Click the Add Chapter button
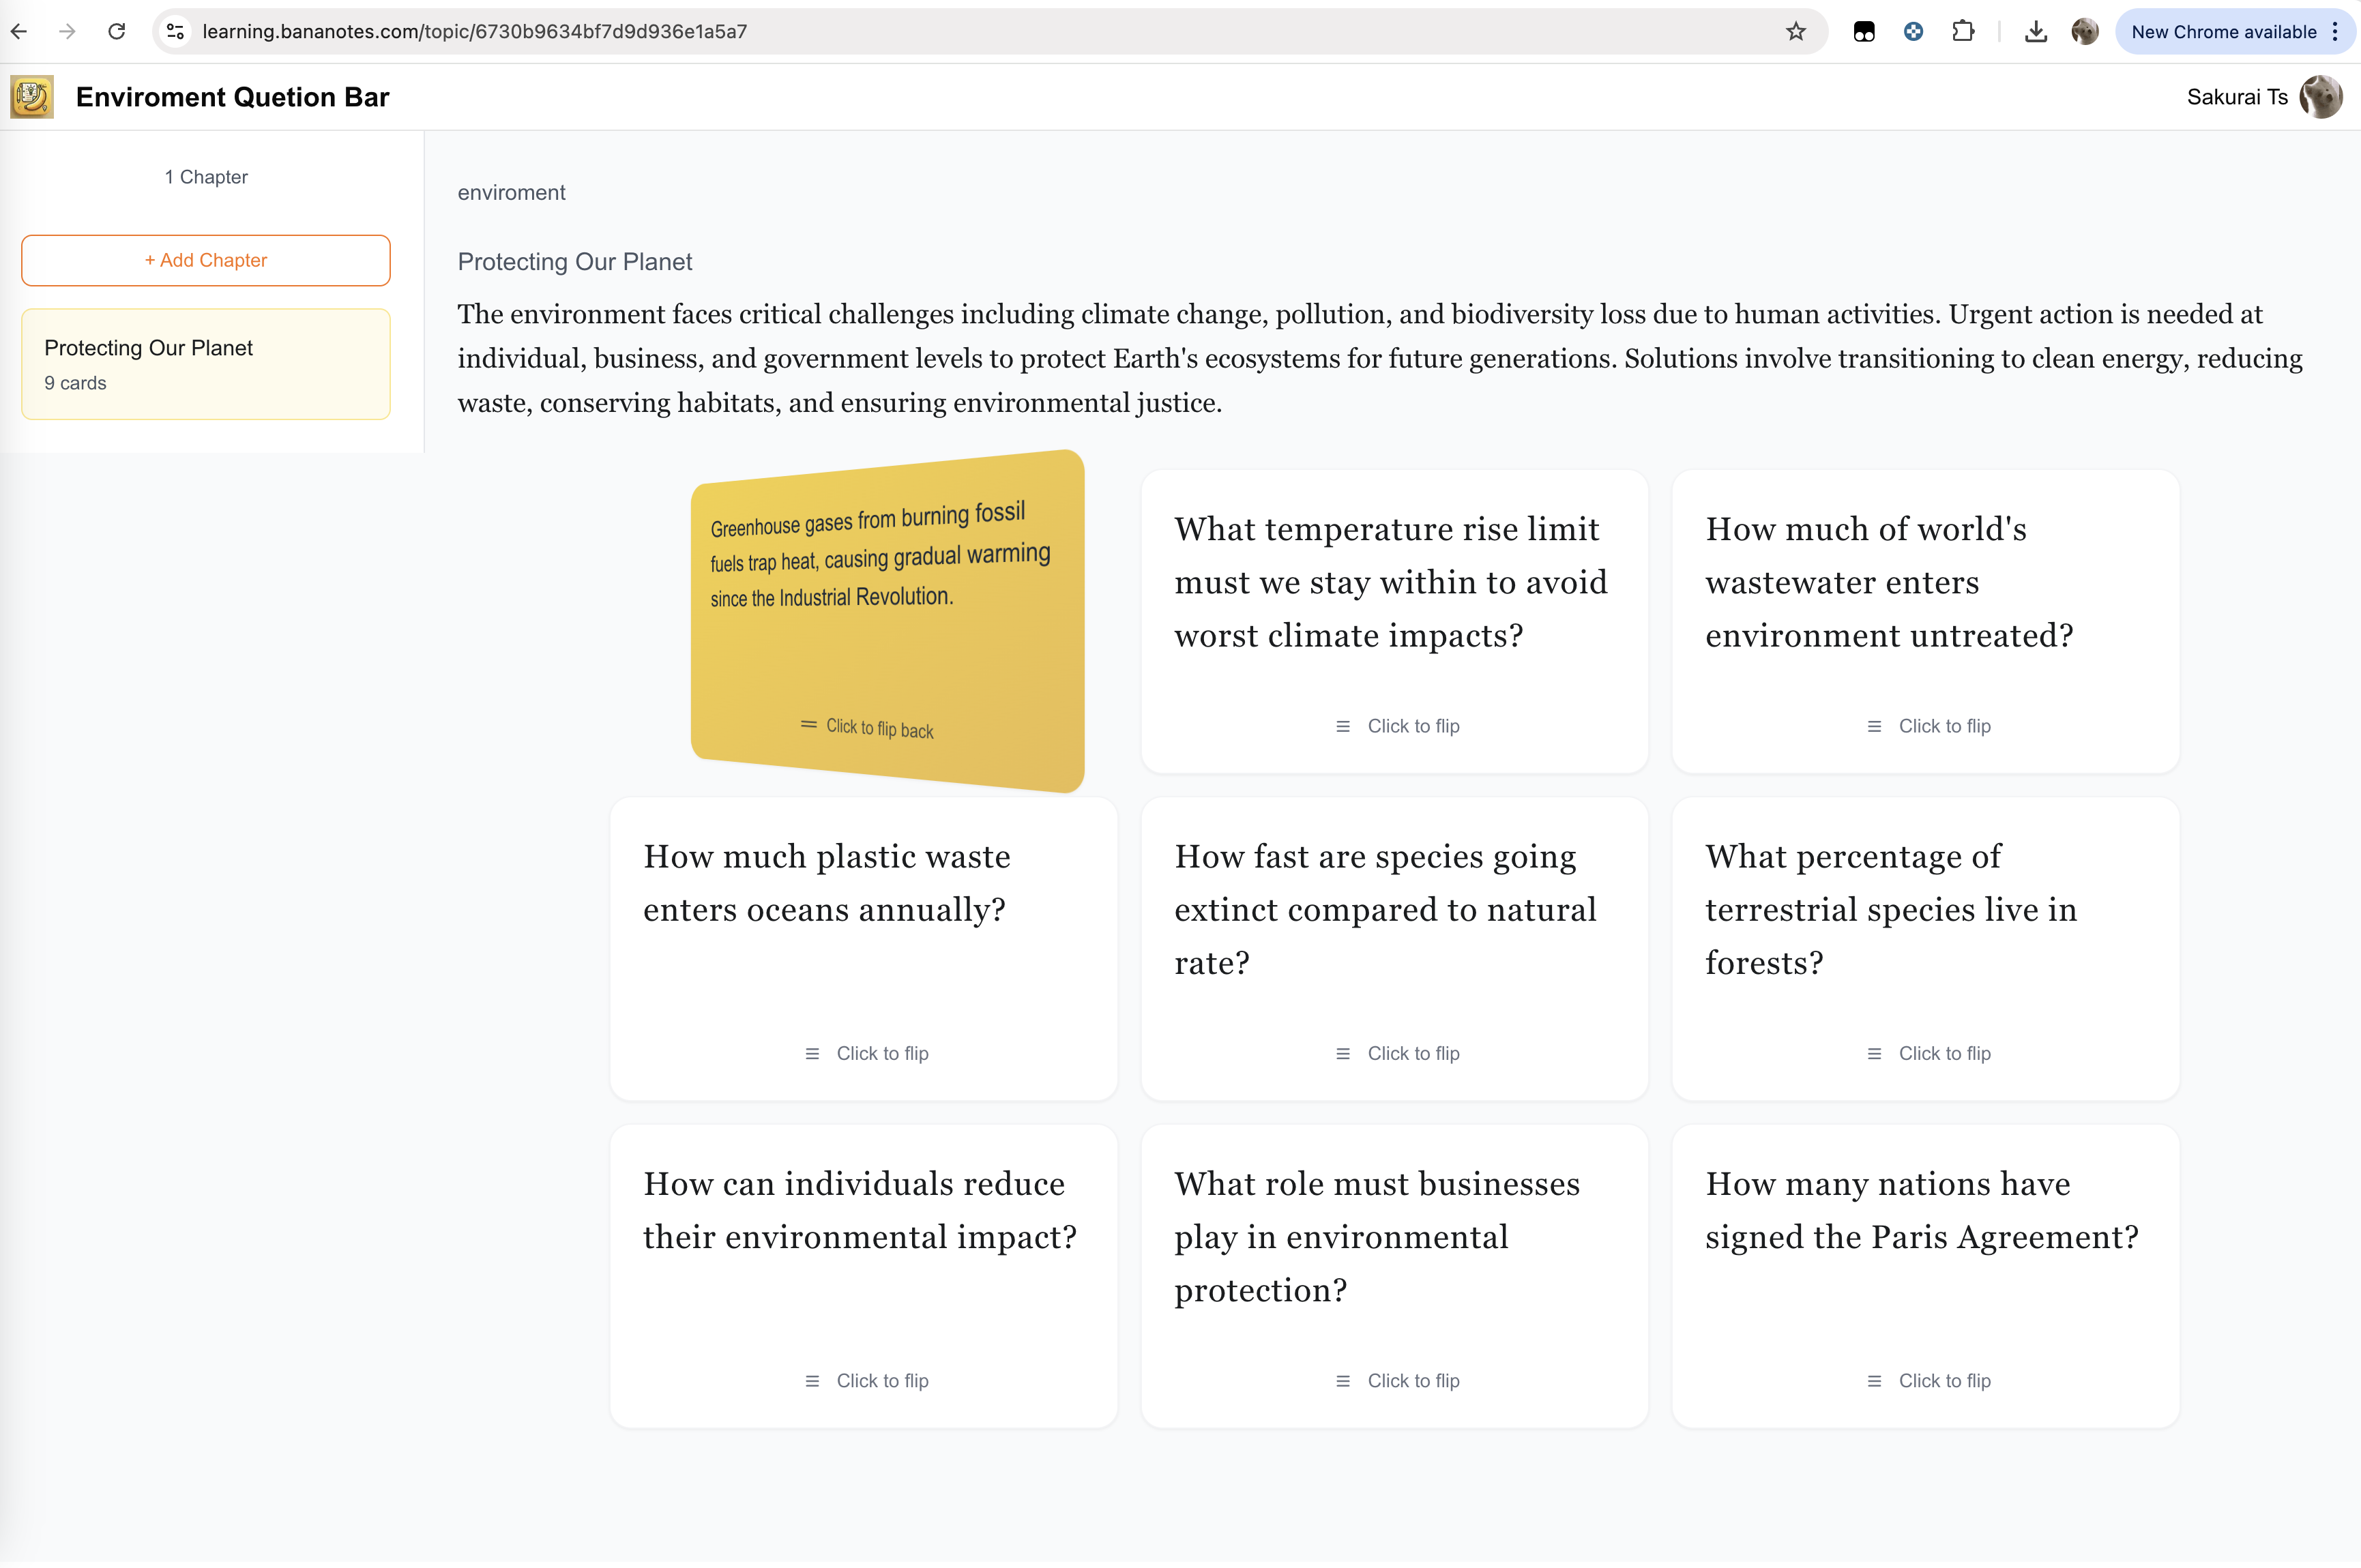The image size is (2361, 1568). (x=206, y=260)
